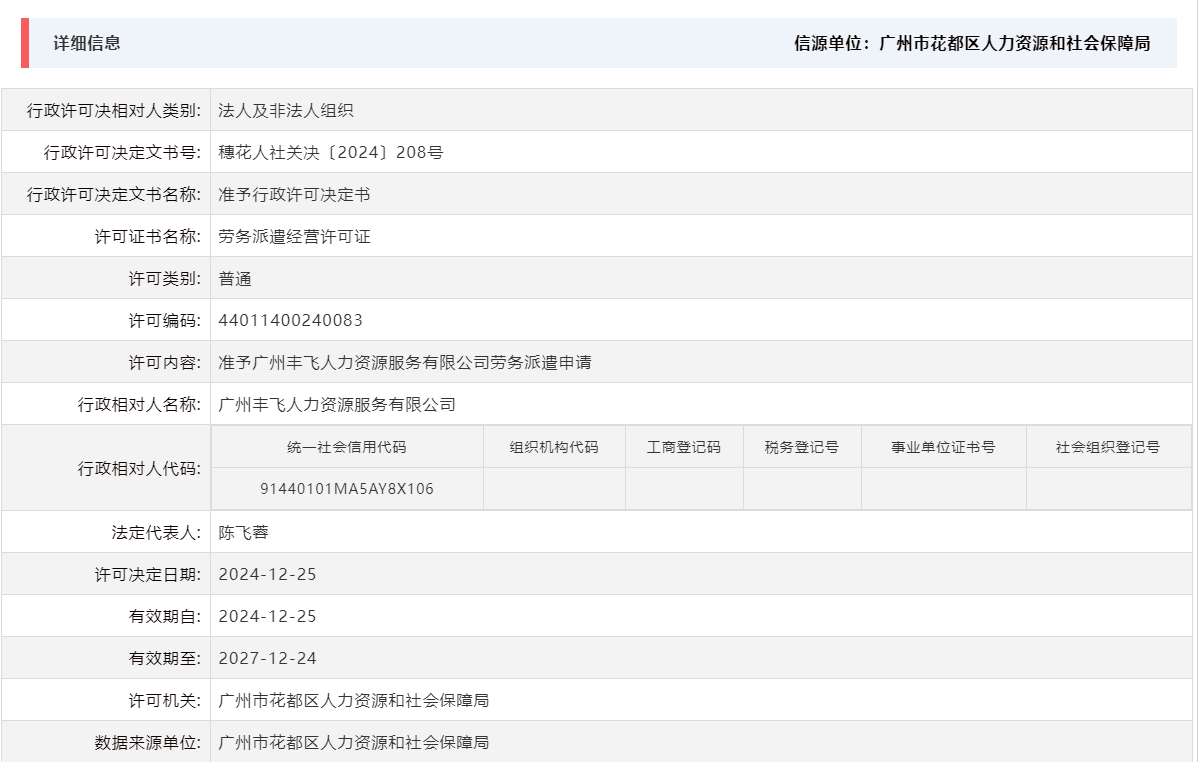The image size is (1198, 762).
Task: Click the 工商登记码 column header
Action: (684, 446)
